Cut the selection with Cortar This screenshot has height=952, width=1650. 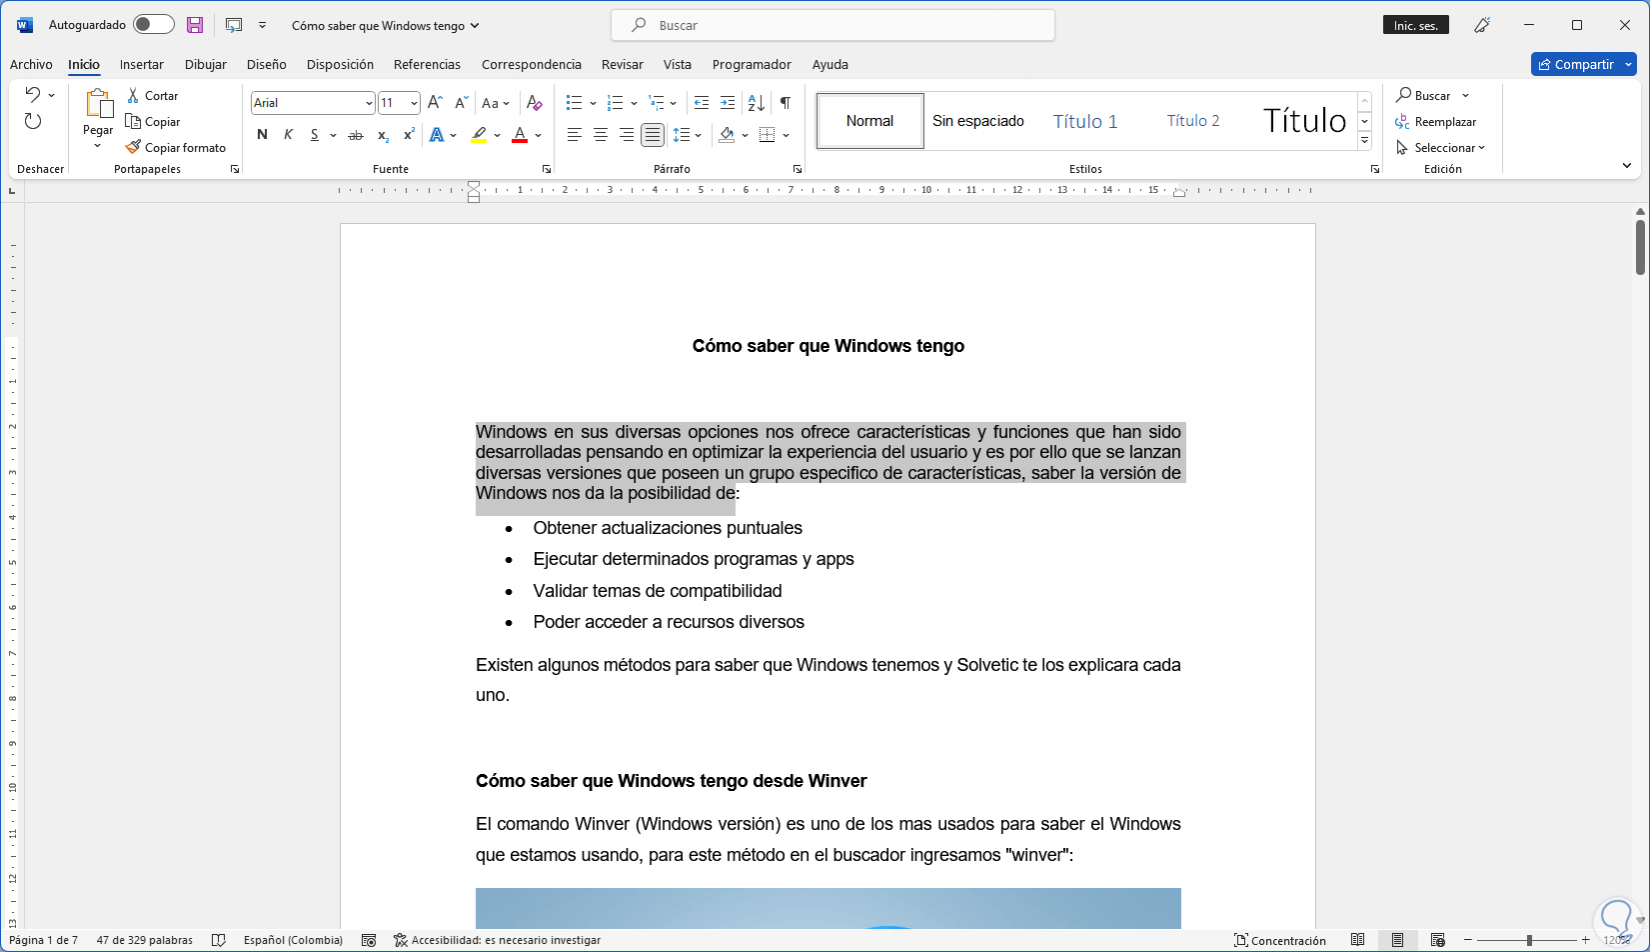coord(152,96)
